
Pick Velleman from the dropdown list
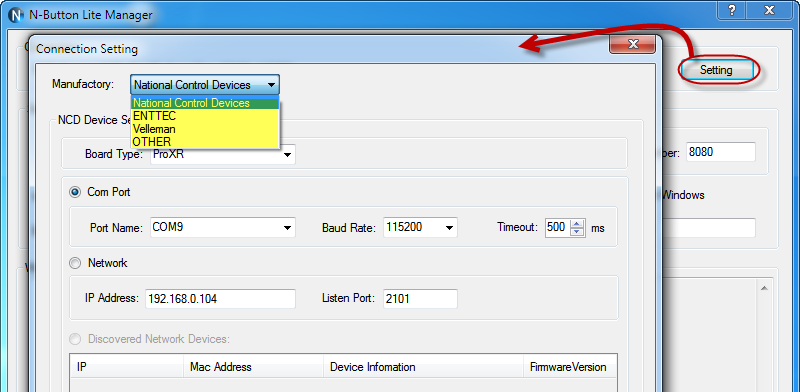pos(205,129)
